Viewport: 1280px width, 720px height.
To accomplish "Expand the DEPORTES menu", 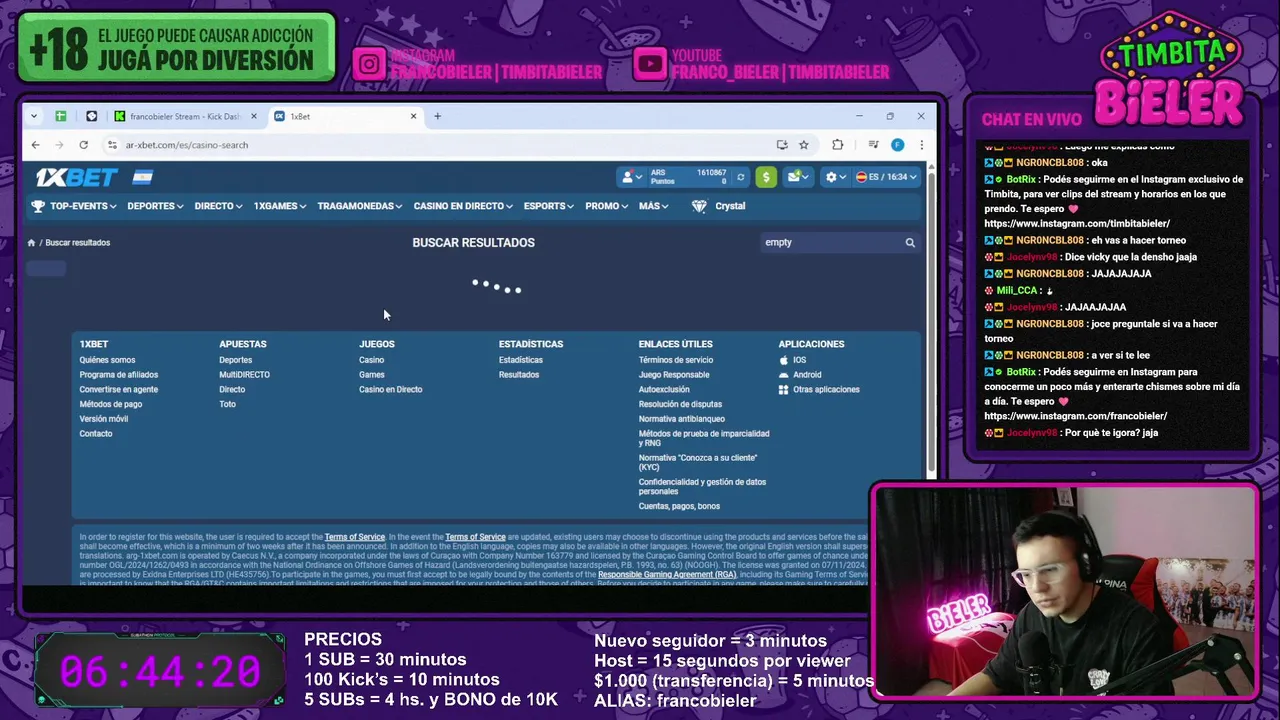I will pos(155,206).
